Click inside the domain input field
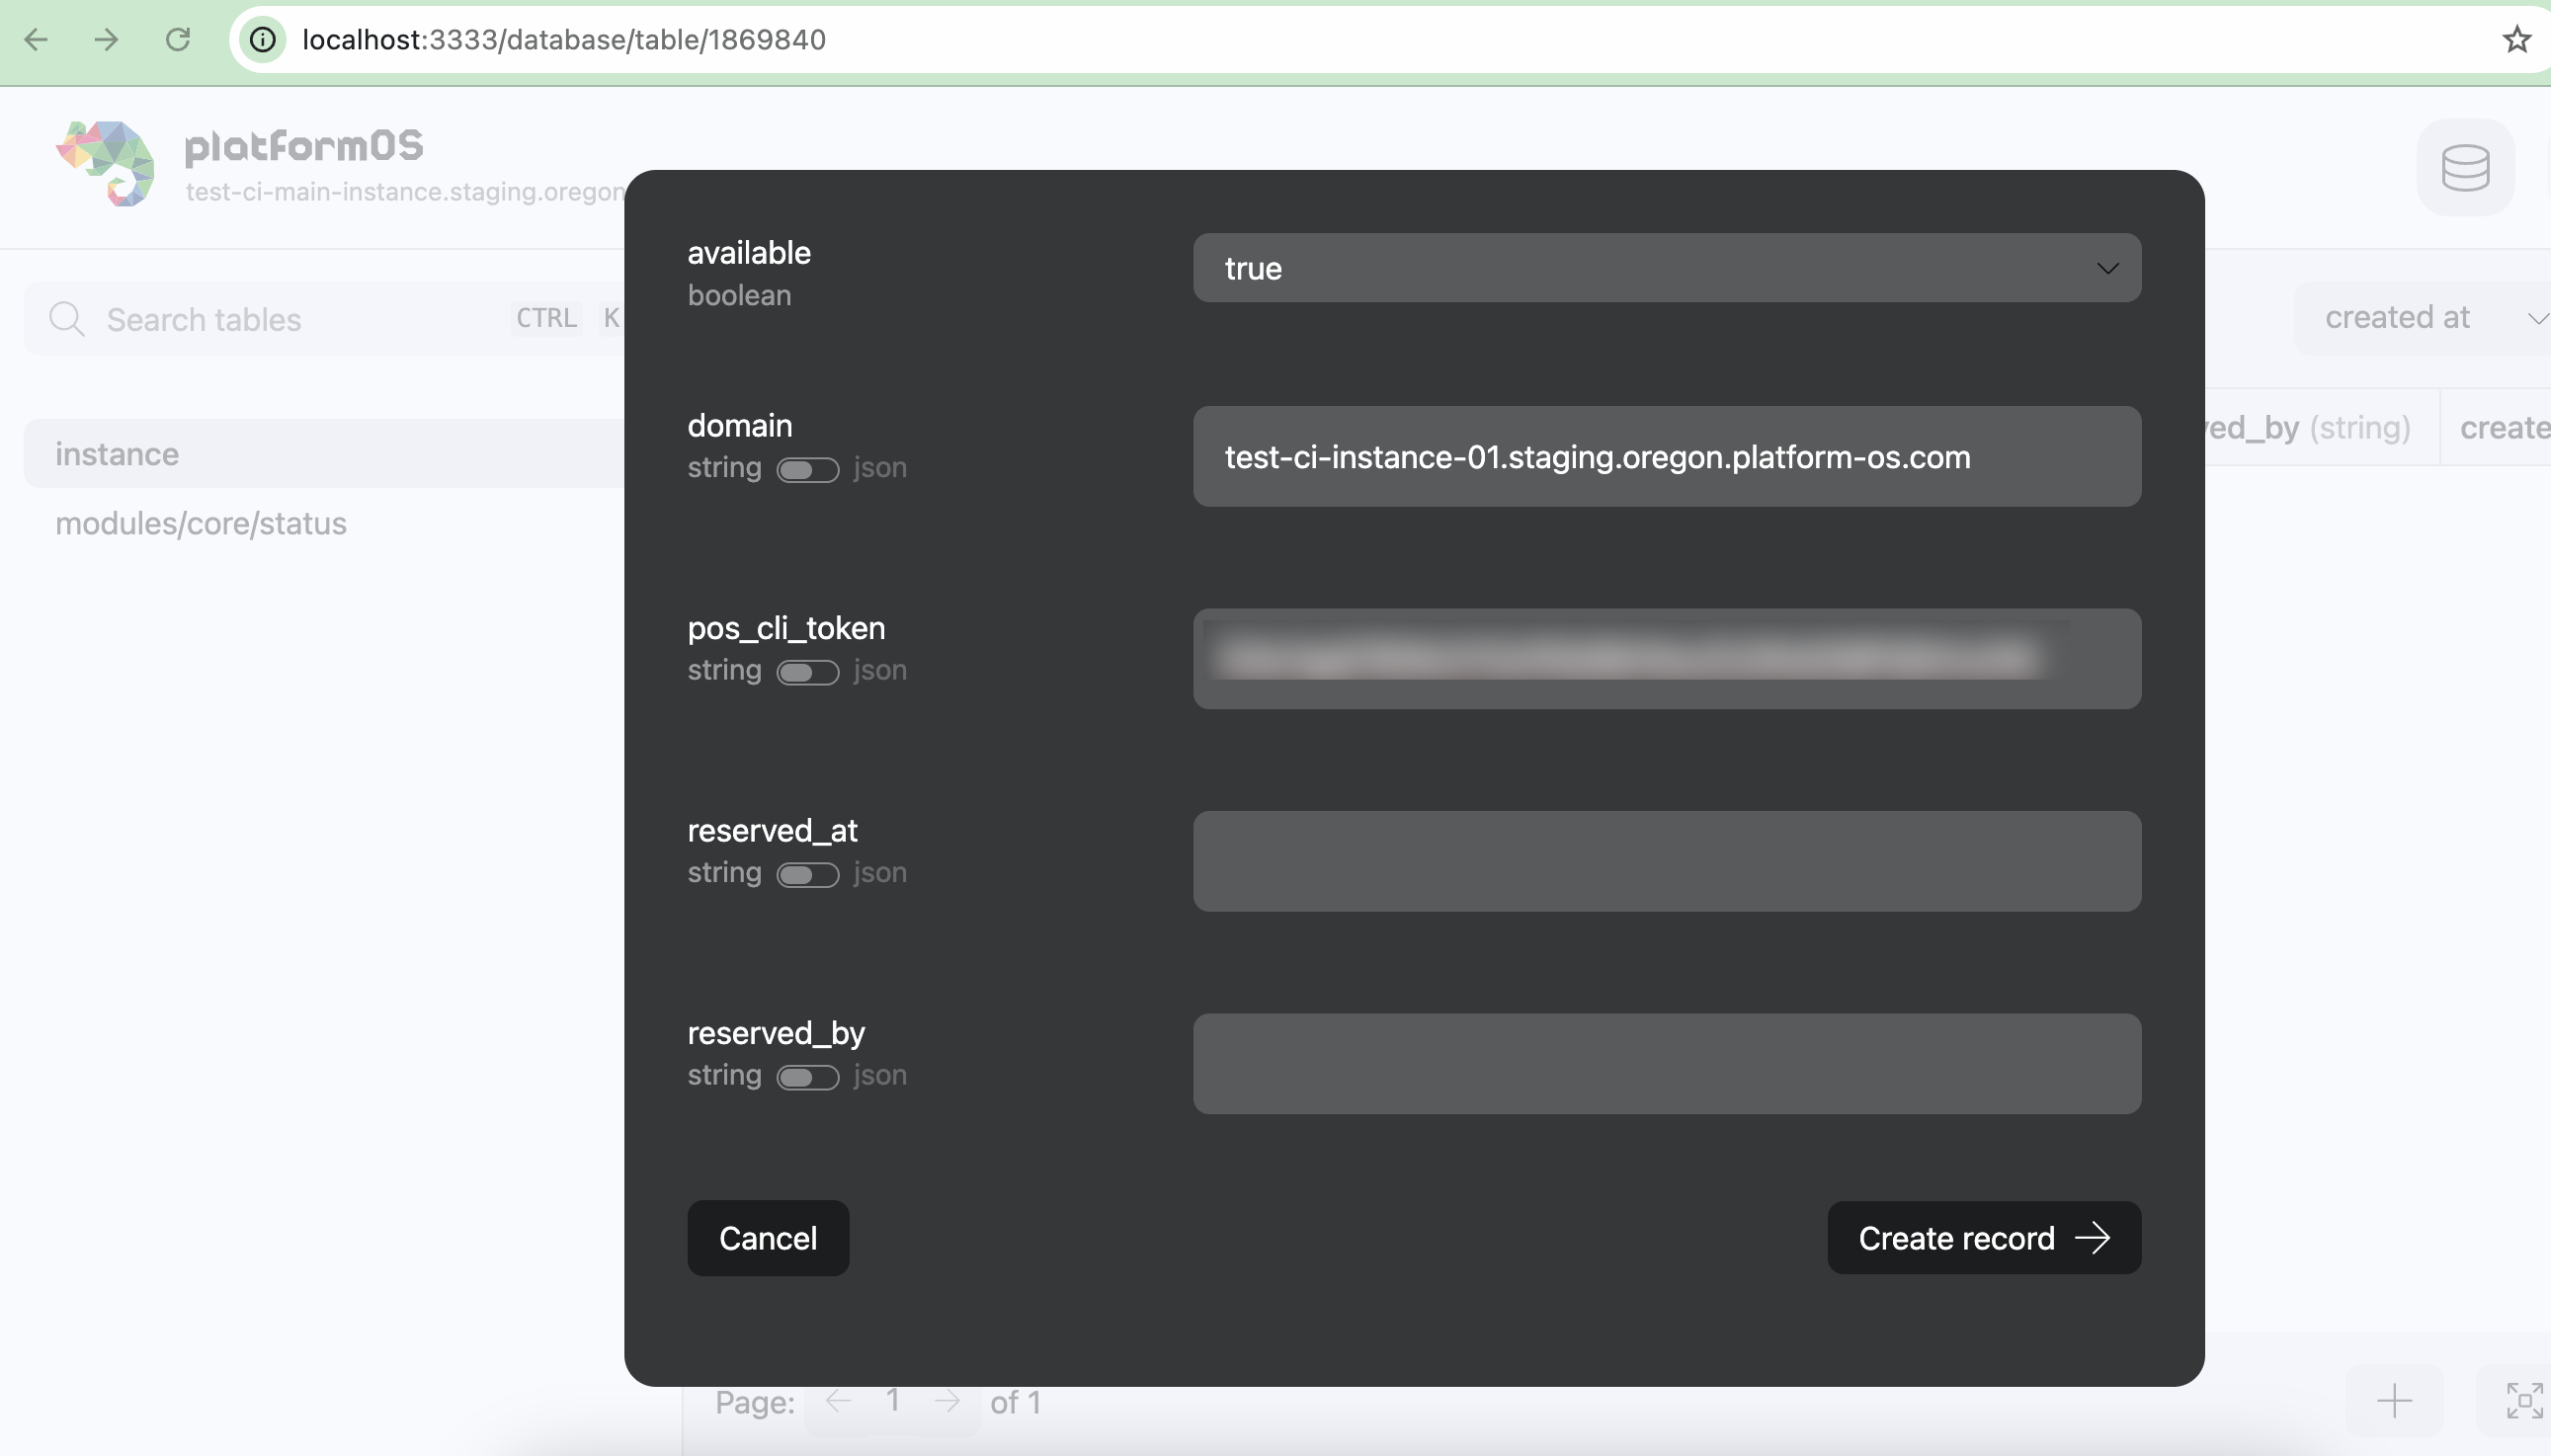The width and height of the screenshot is (2551, 1456). 1665,457
